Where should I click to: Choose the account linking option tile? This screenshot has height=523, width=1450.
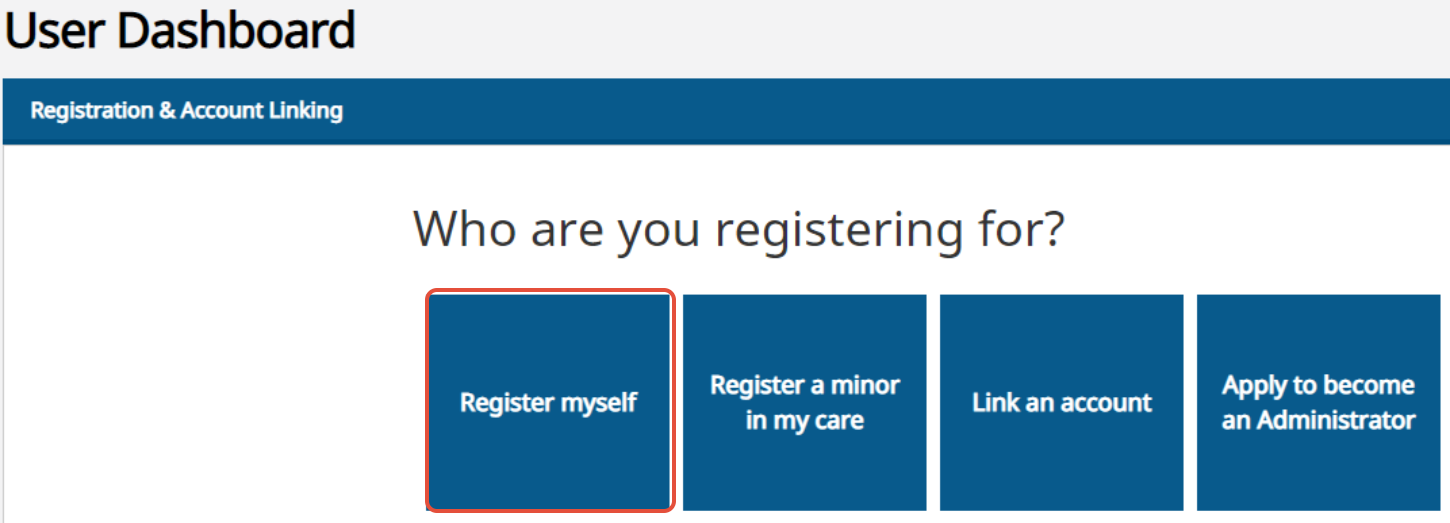point(1061,402)
